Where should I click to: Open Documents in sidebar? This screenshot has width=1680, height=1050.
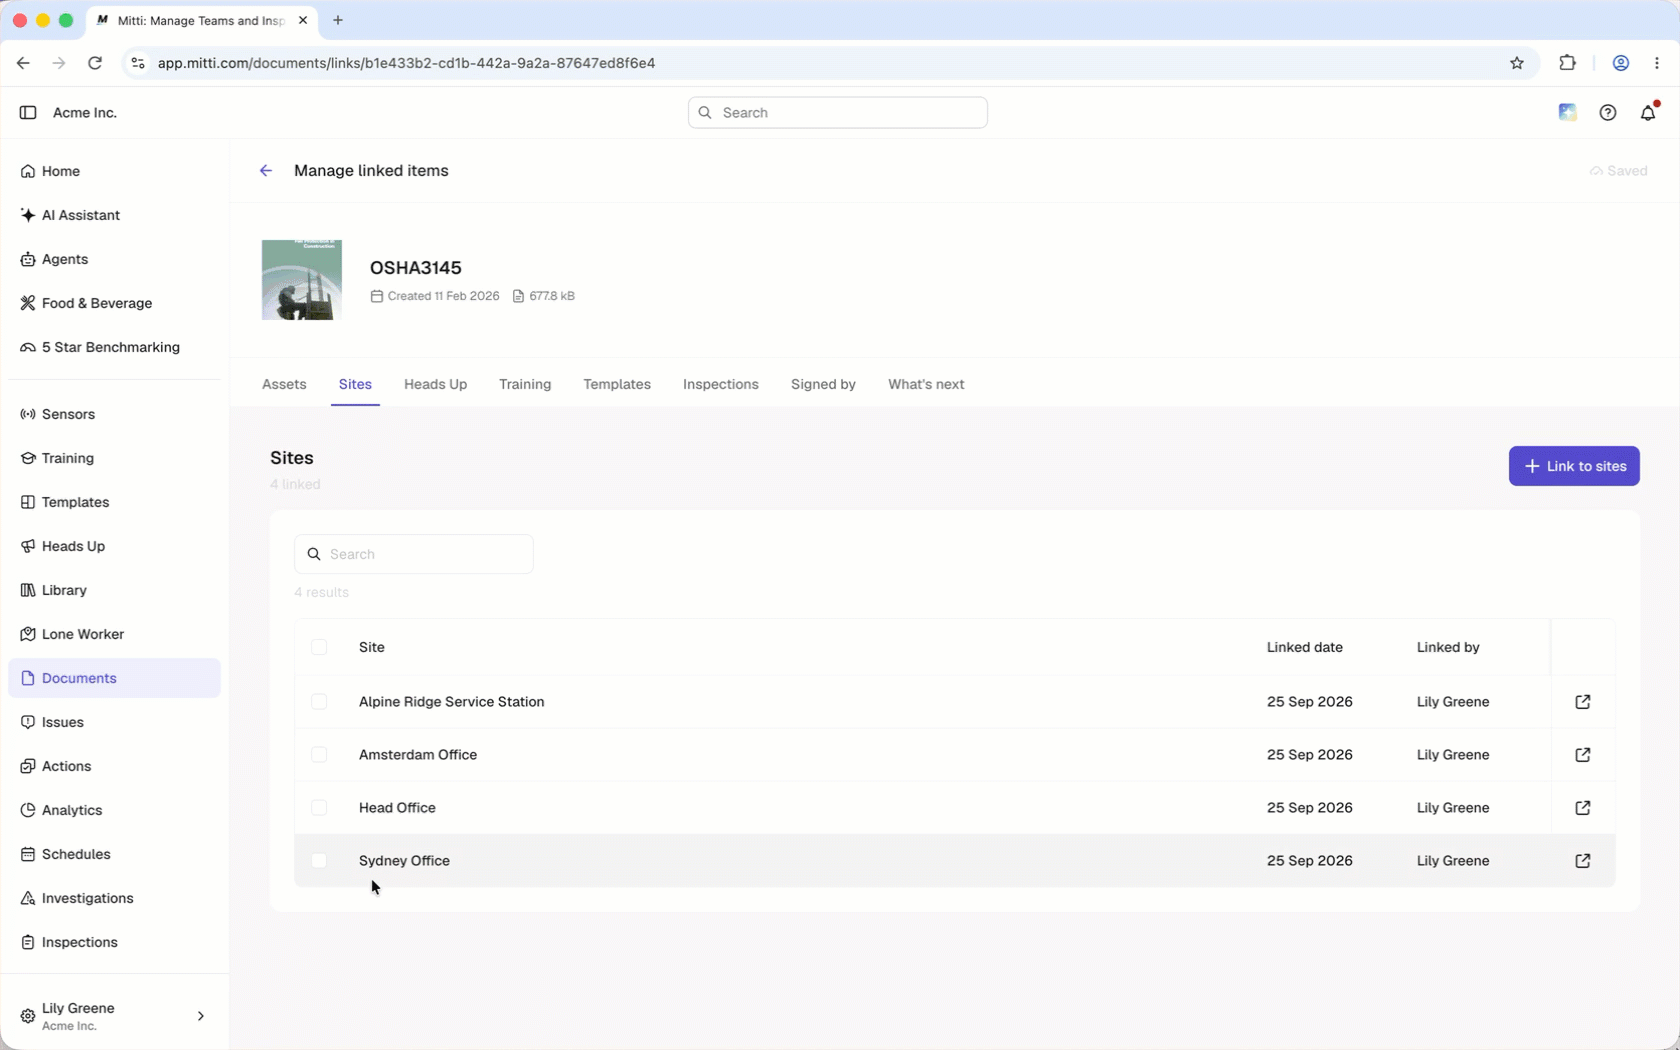[114, 678]
